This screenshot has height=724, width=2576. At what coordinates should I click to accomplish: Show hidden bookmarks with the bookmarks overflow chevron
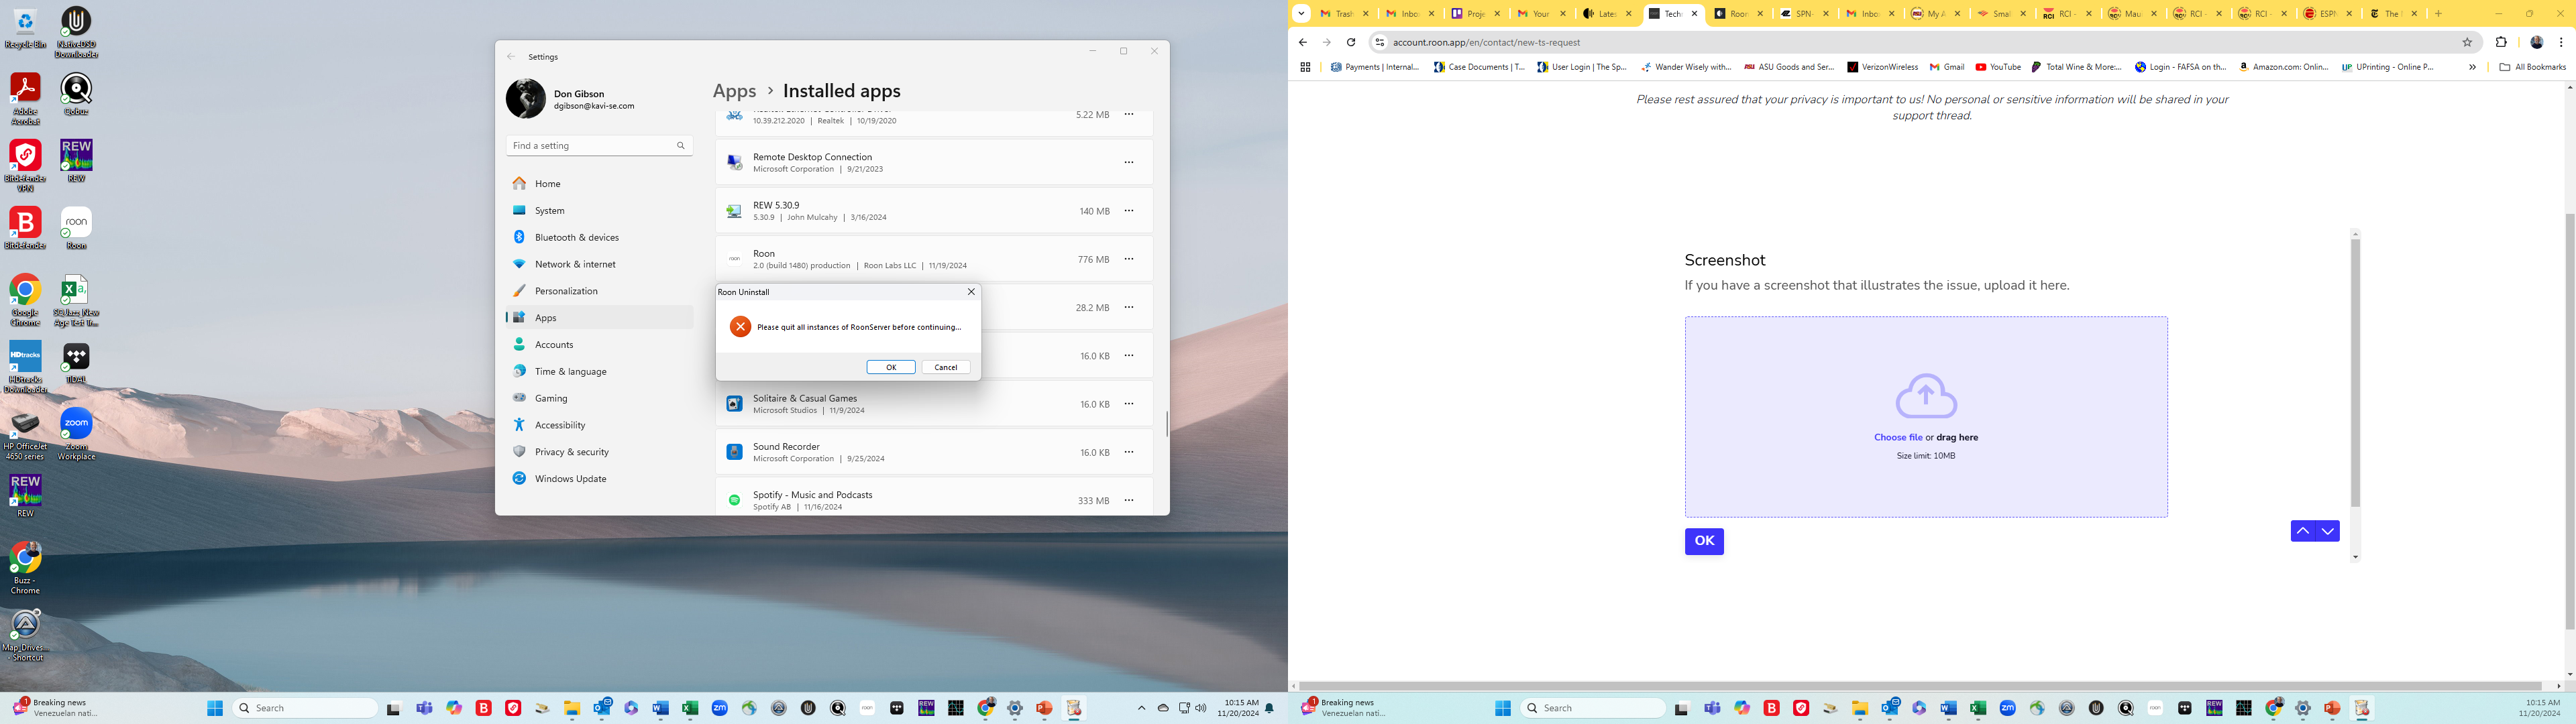tap(2472, 67)
